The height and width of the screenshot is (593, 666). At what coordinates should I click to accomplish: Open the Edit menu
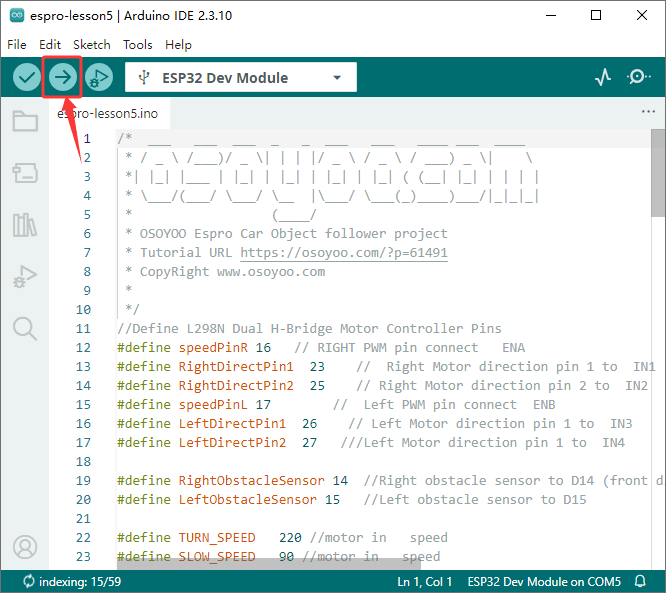pyautogui.click(x=50, y=45)
